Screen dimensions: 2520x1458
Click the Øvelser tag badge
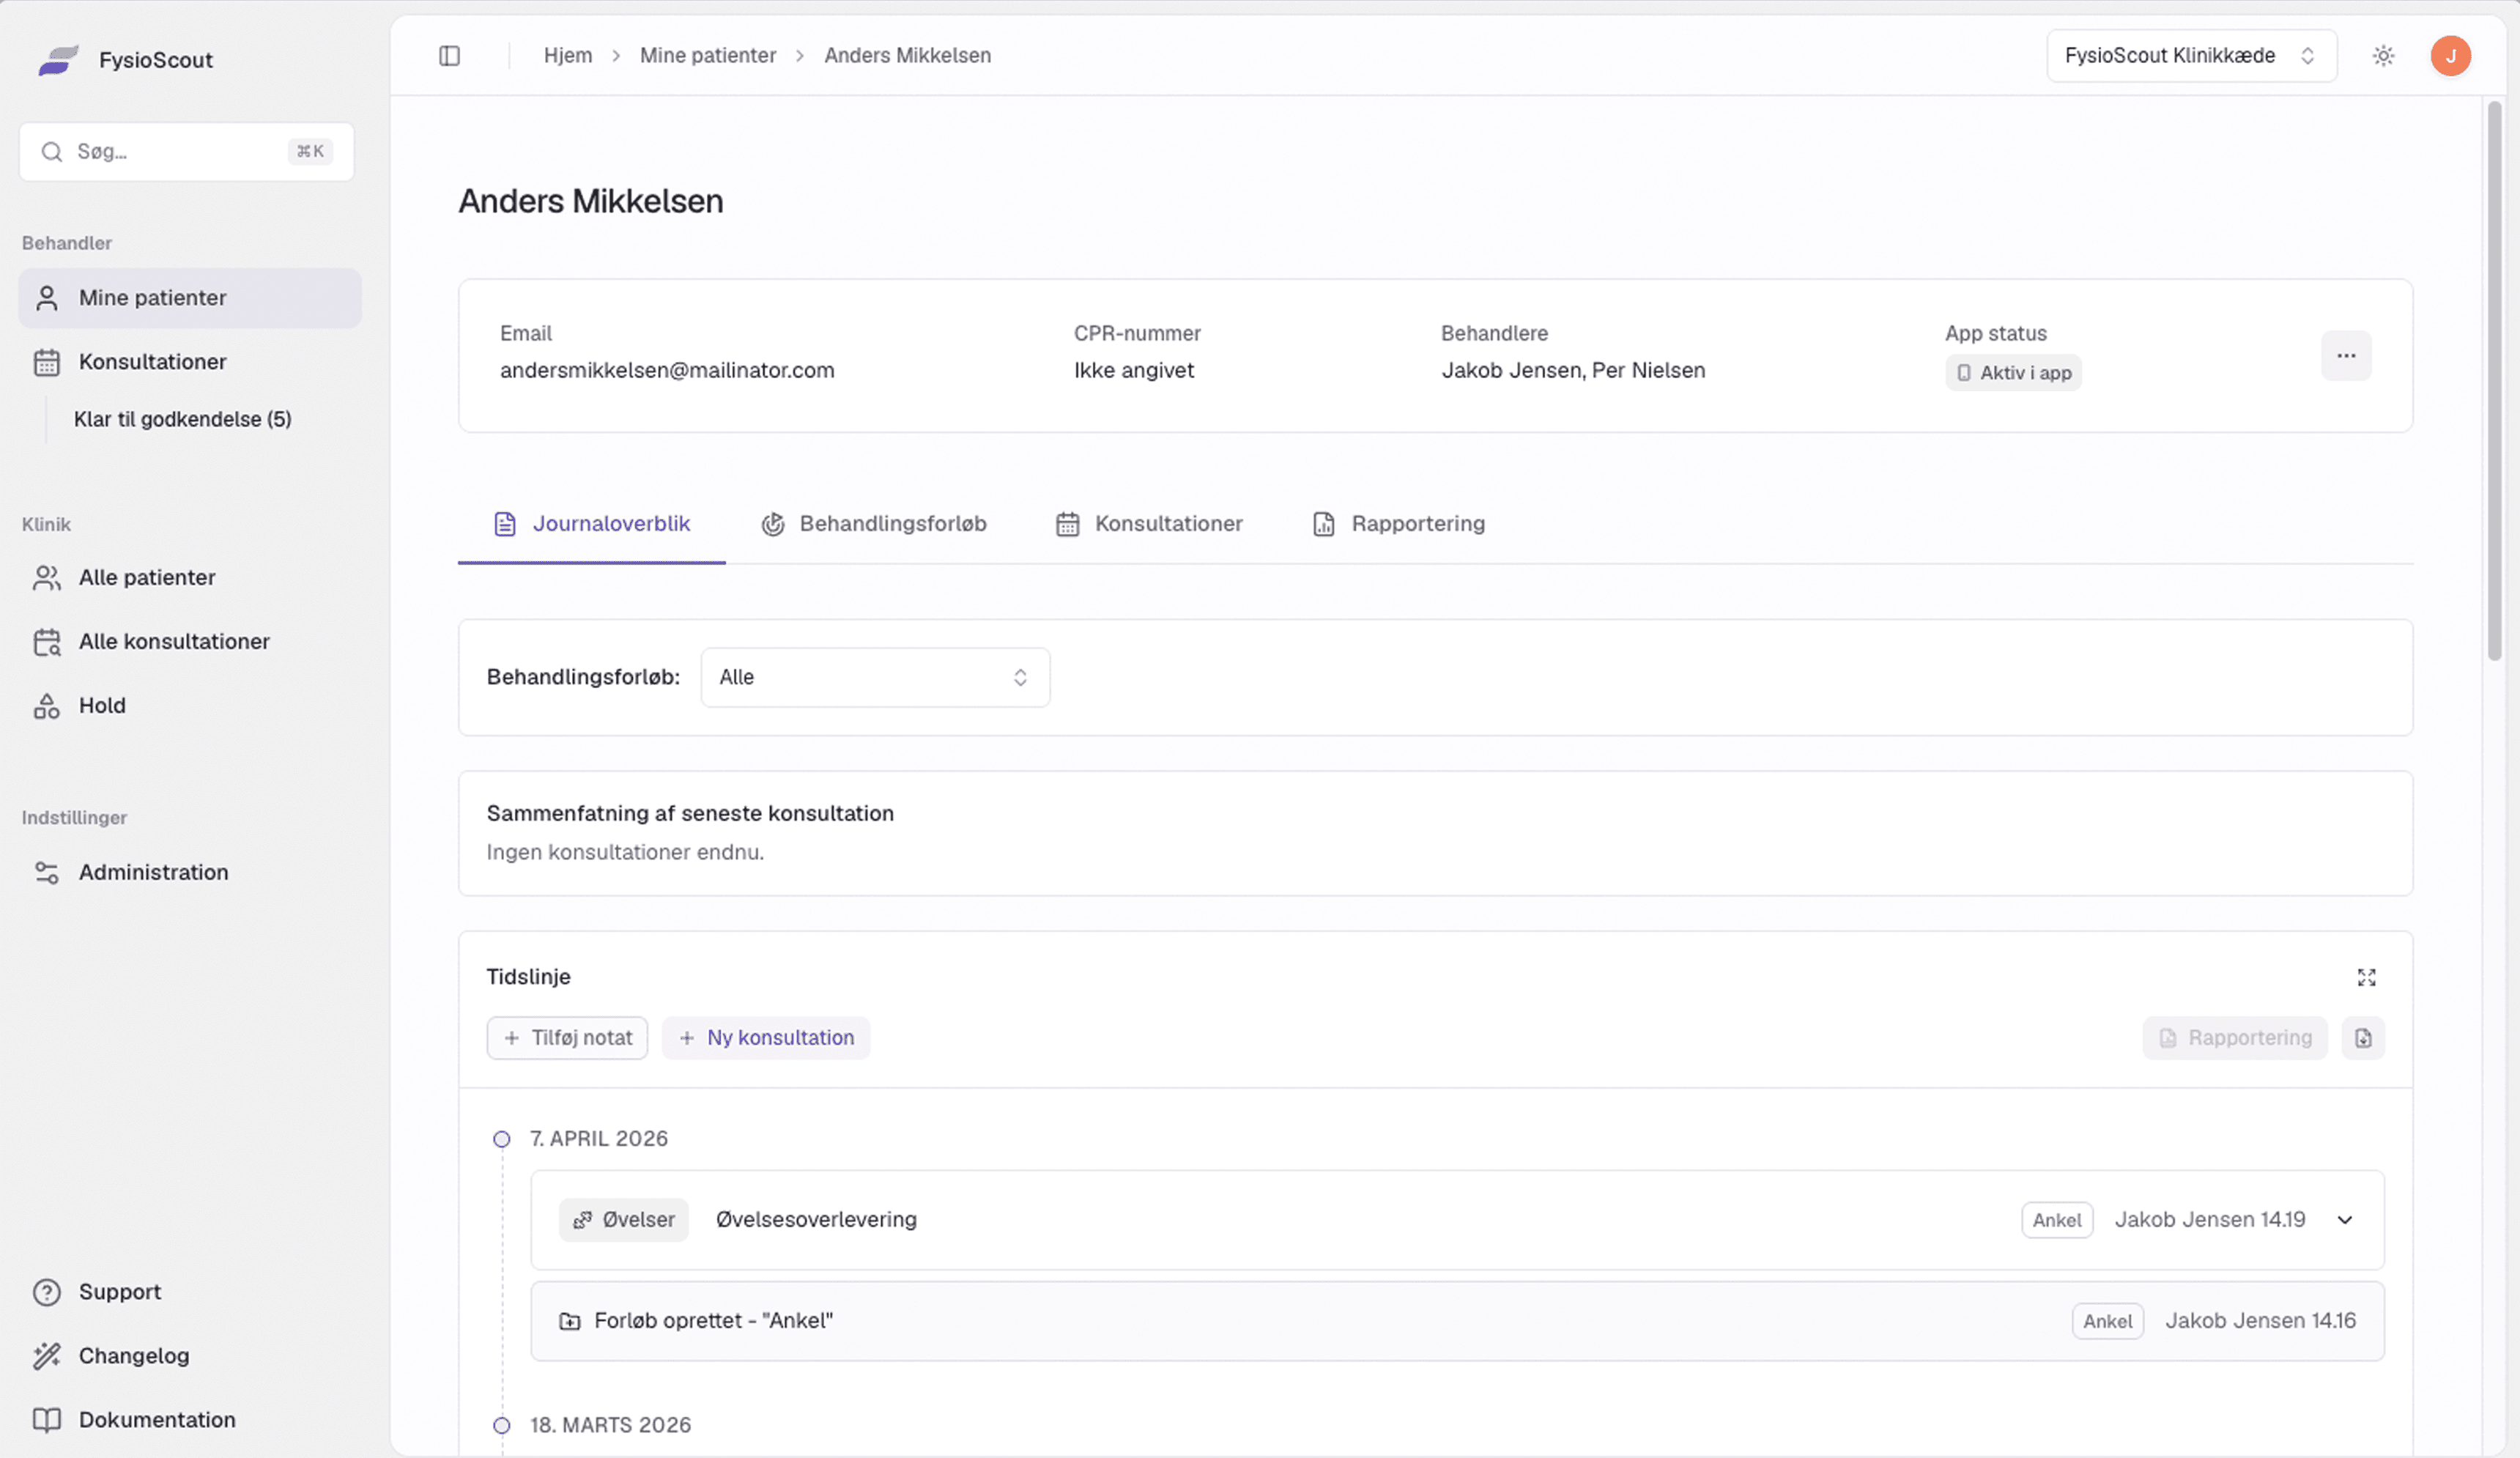tap(624, 1220)
